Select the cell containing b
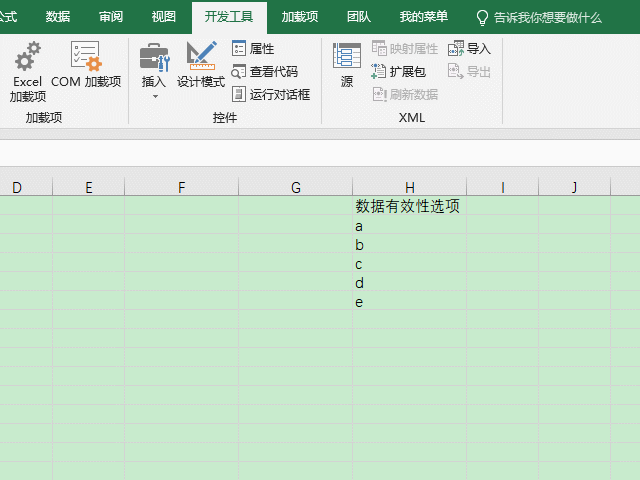This screenshot has width=640, height=480. tap(410, 243)
